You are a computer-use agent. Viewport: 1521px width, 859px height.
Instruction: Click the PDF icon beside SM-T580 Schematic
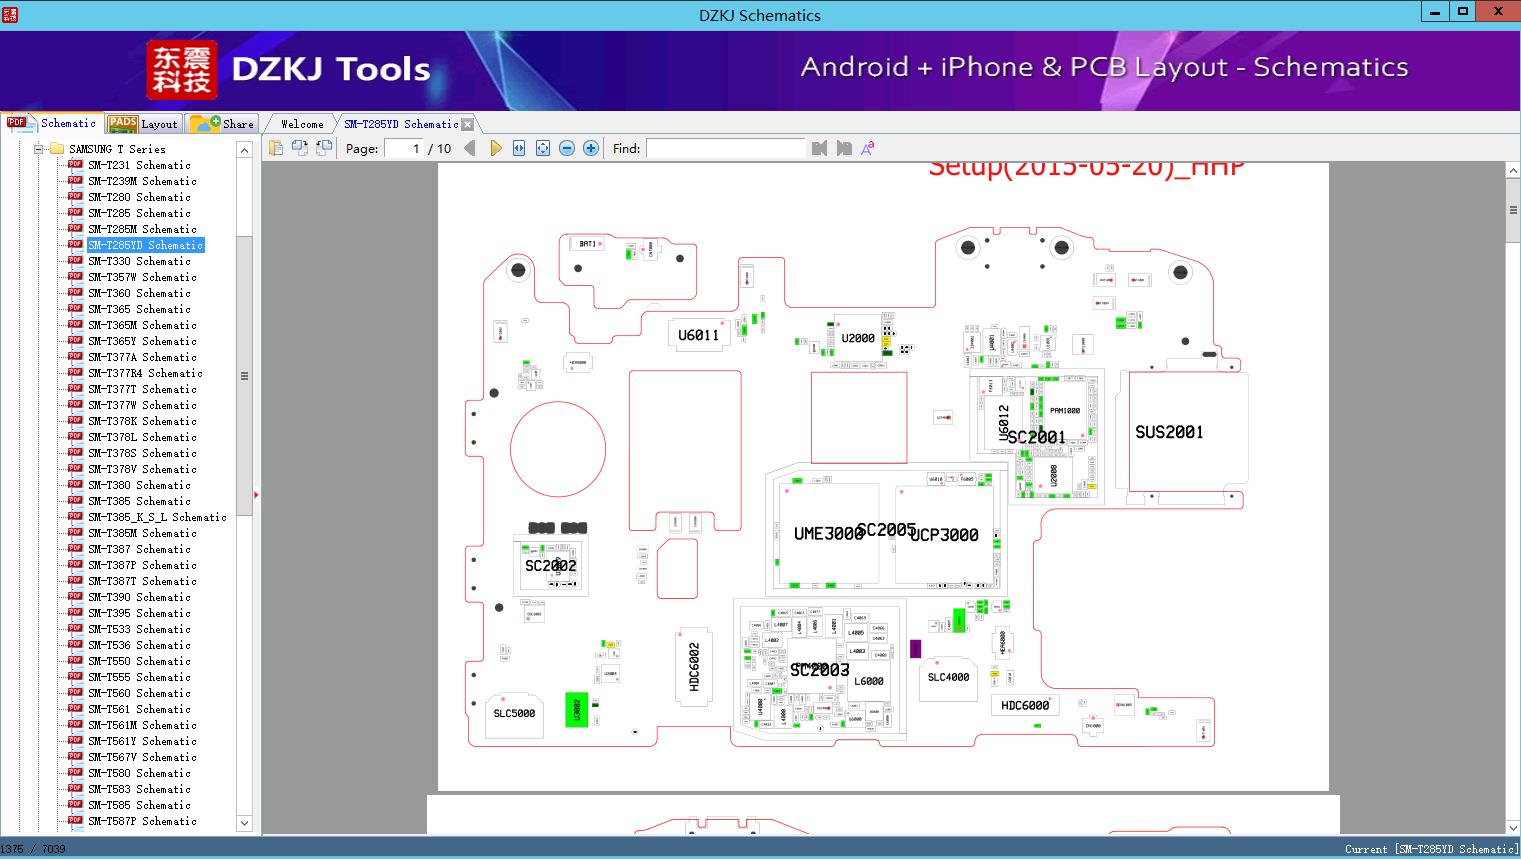click(x=75, y=772)
